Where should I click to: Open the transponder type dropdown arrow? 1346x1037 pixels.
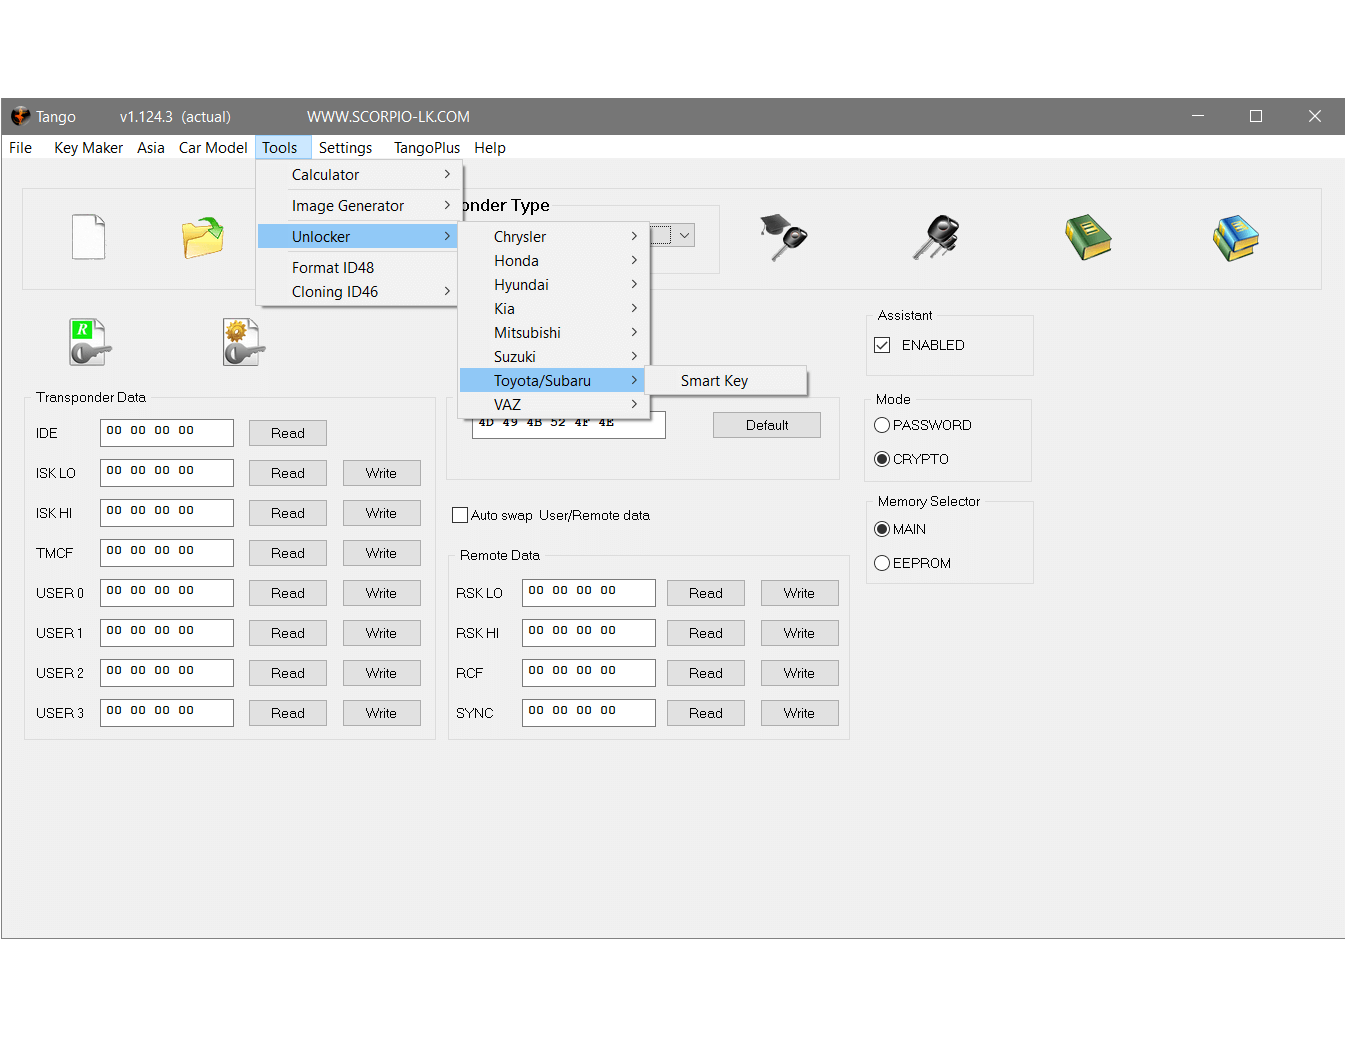[x=685, y=236]
